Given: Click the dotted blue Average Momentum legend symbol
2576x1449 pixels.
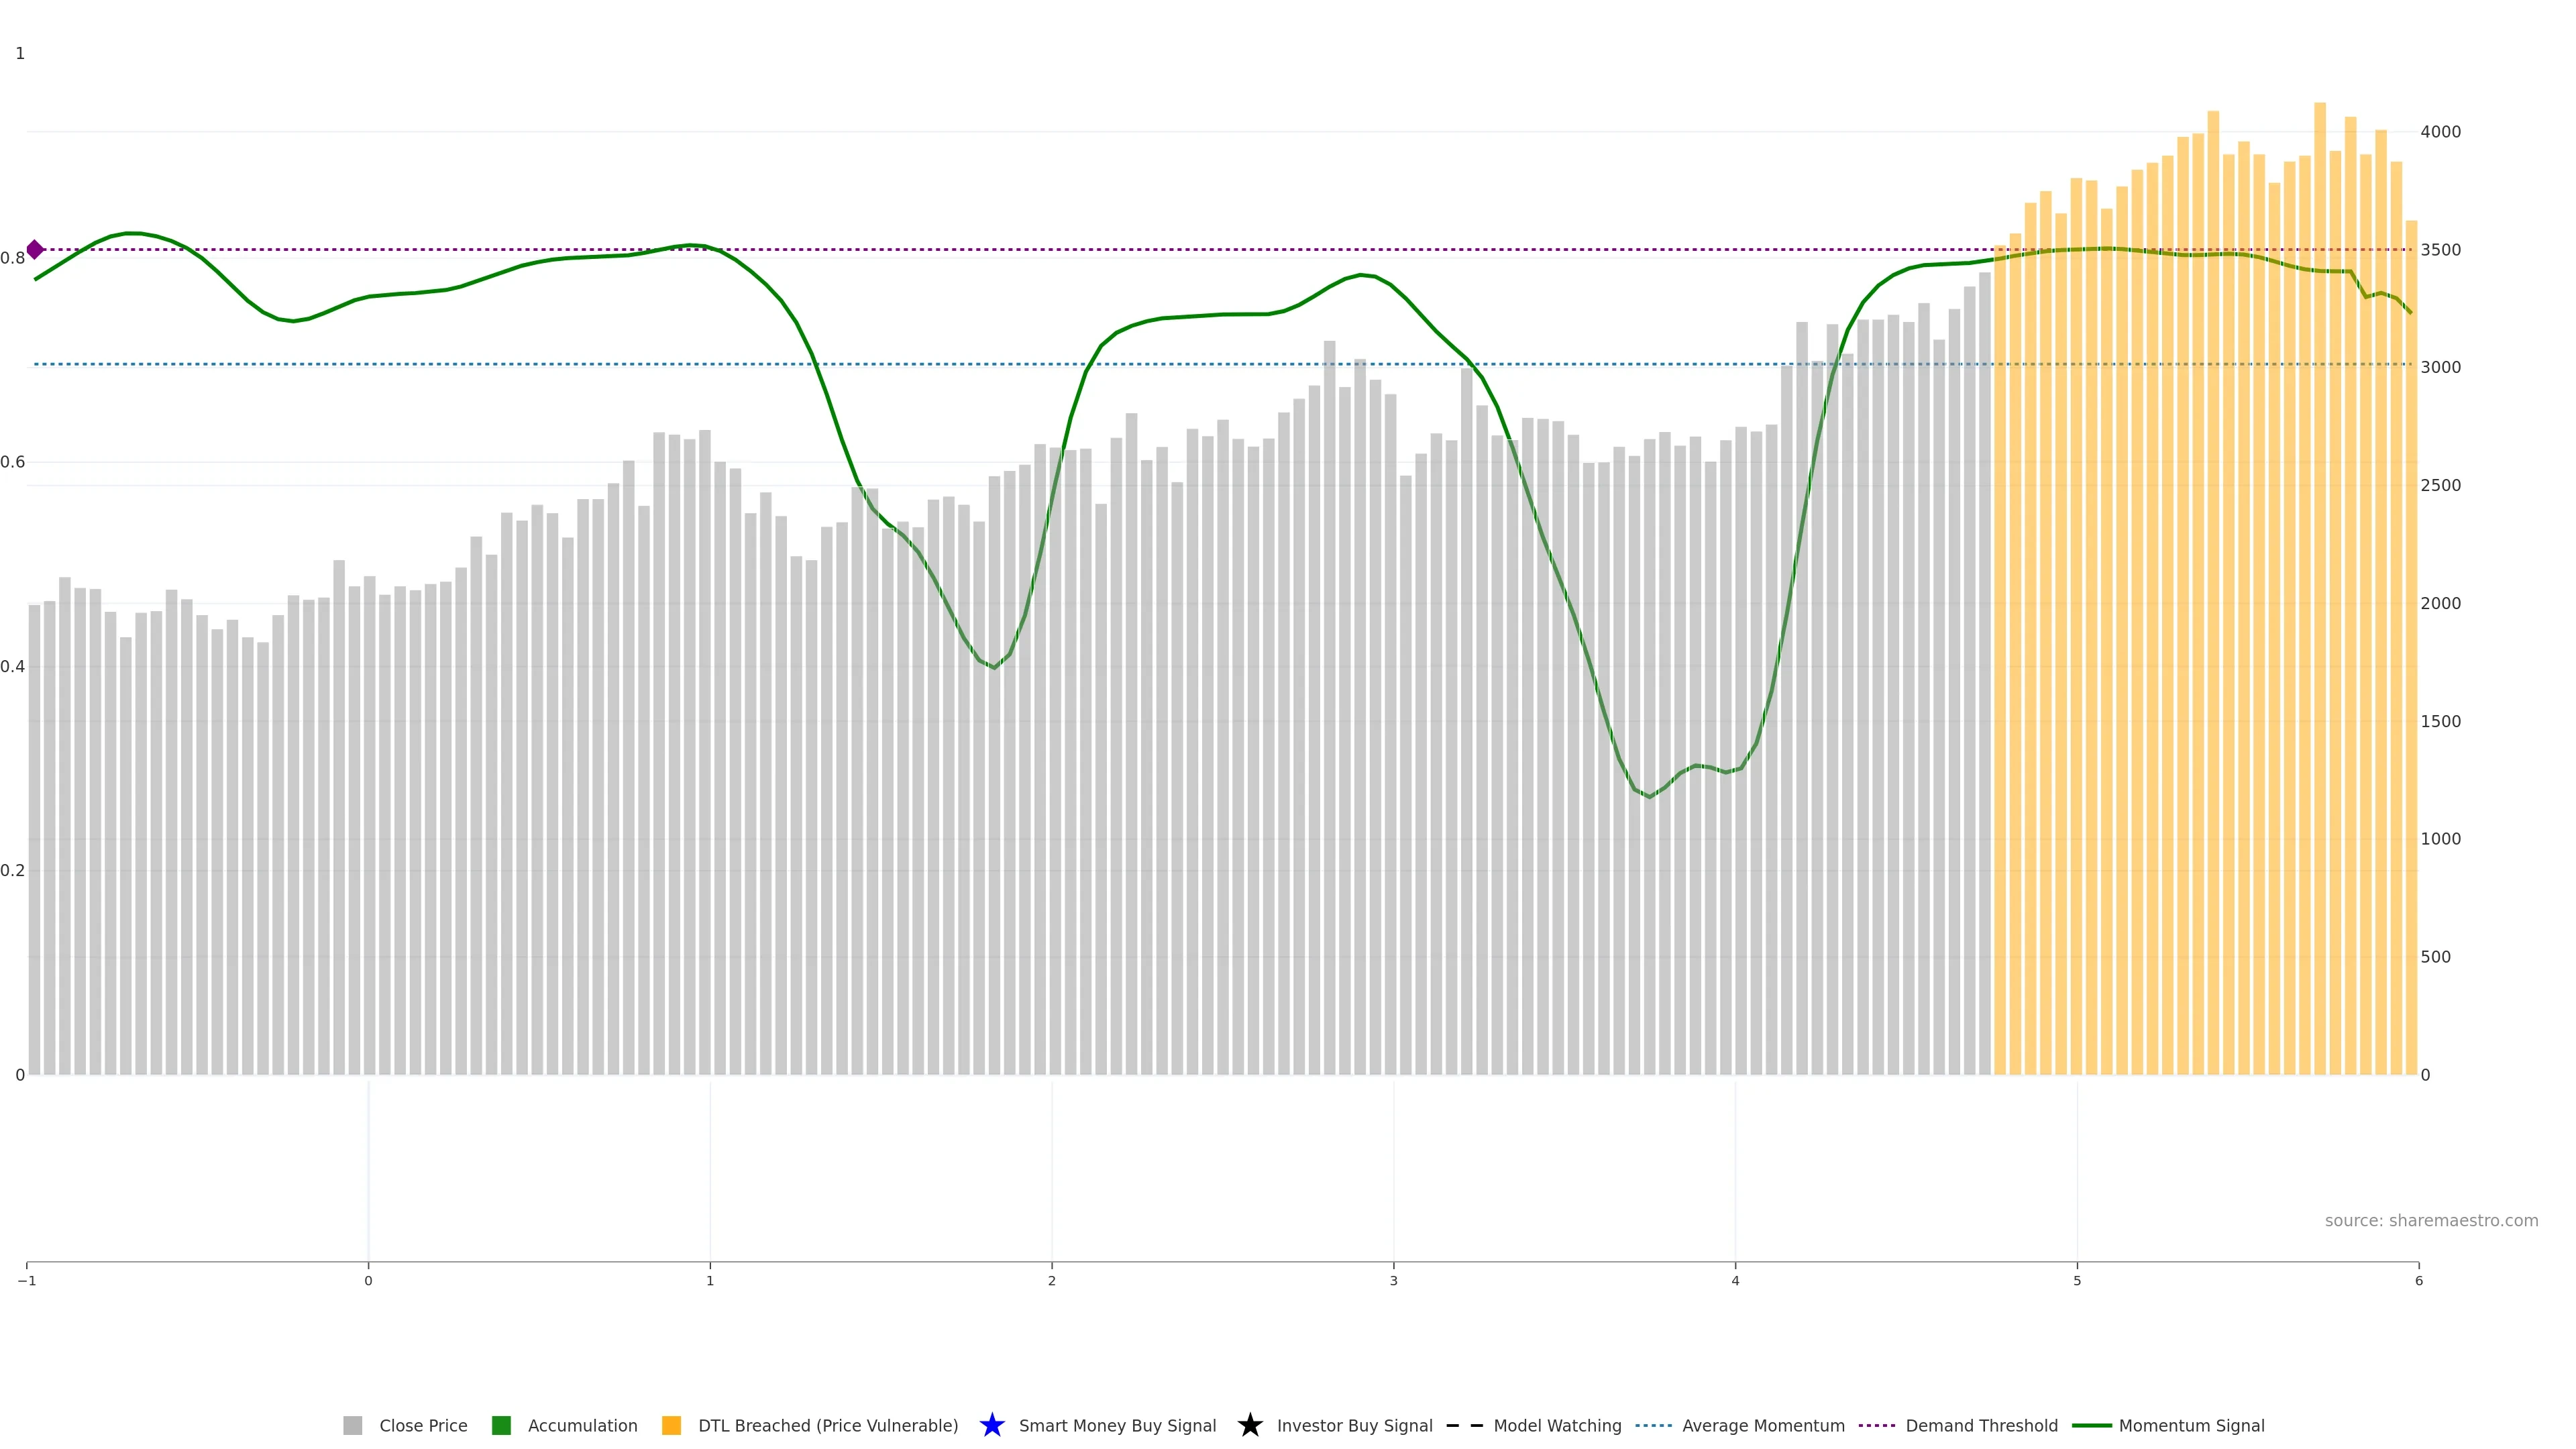Looking at the screenshot, I should coord(1653,1426).
